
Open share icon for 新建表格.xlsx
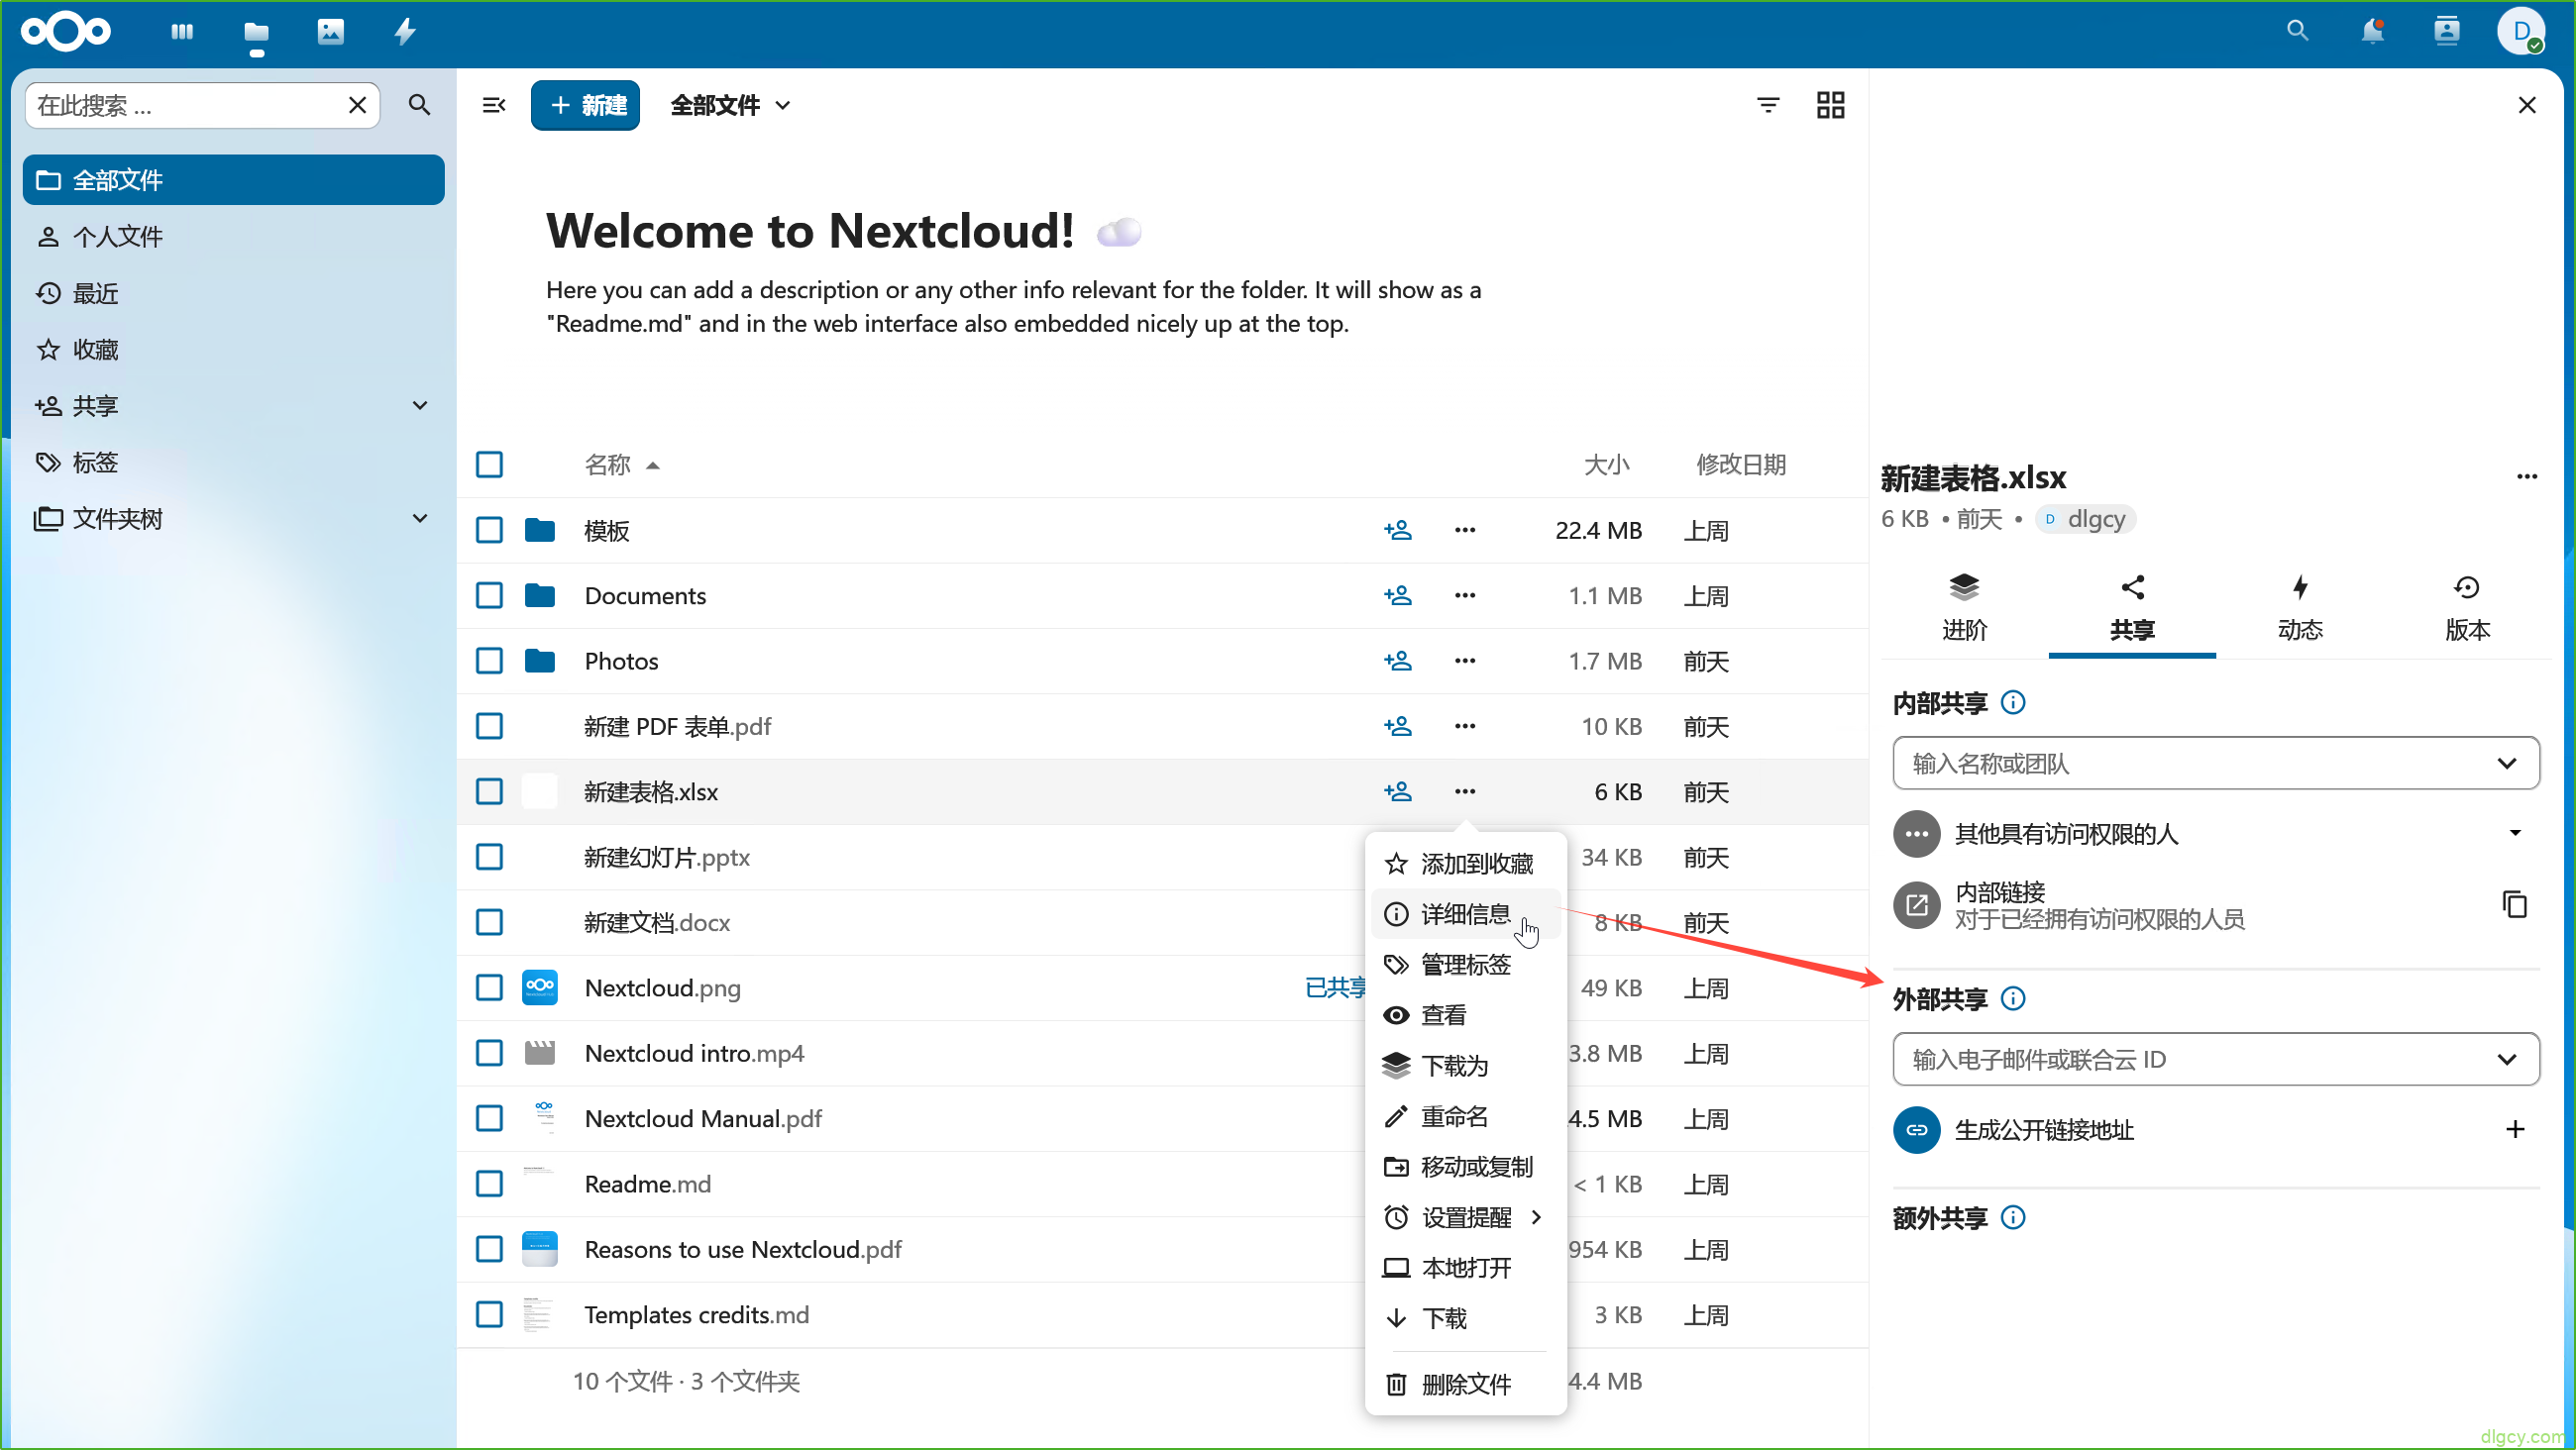click(1398, 791)
